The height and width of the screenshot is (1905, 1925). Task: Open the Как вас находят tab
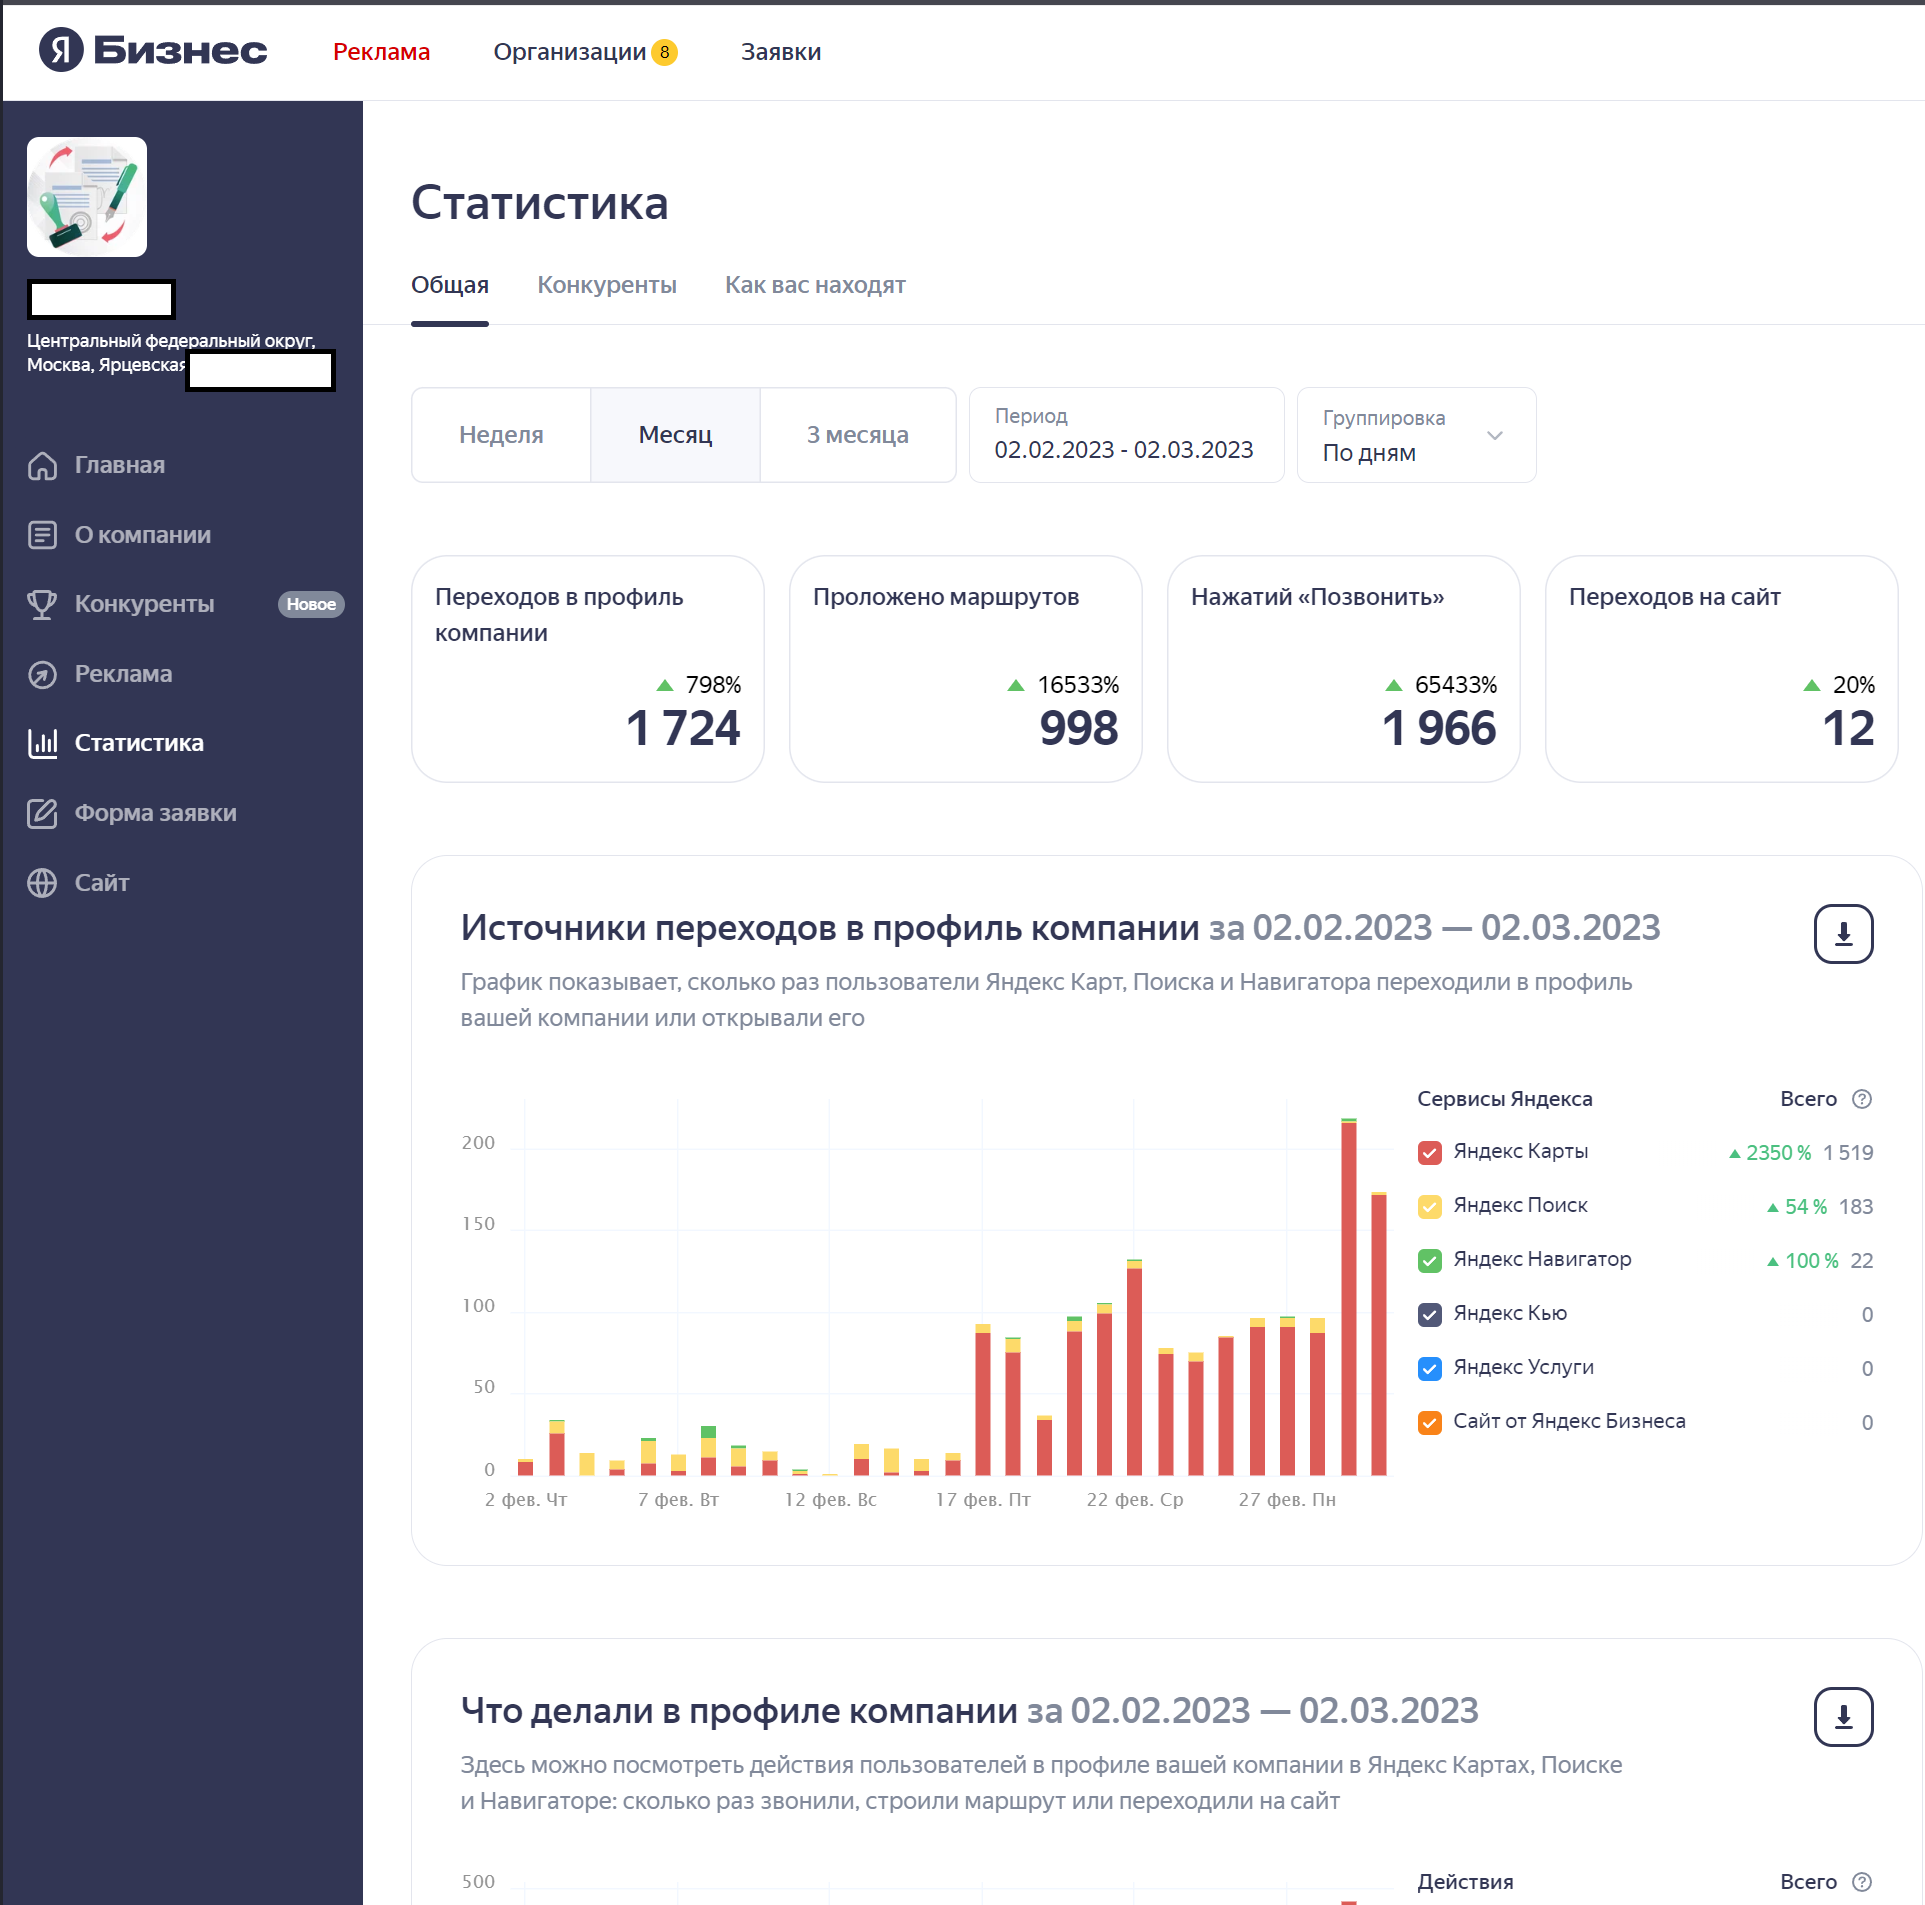(x=815, y=285)
